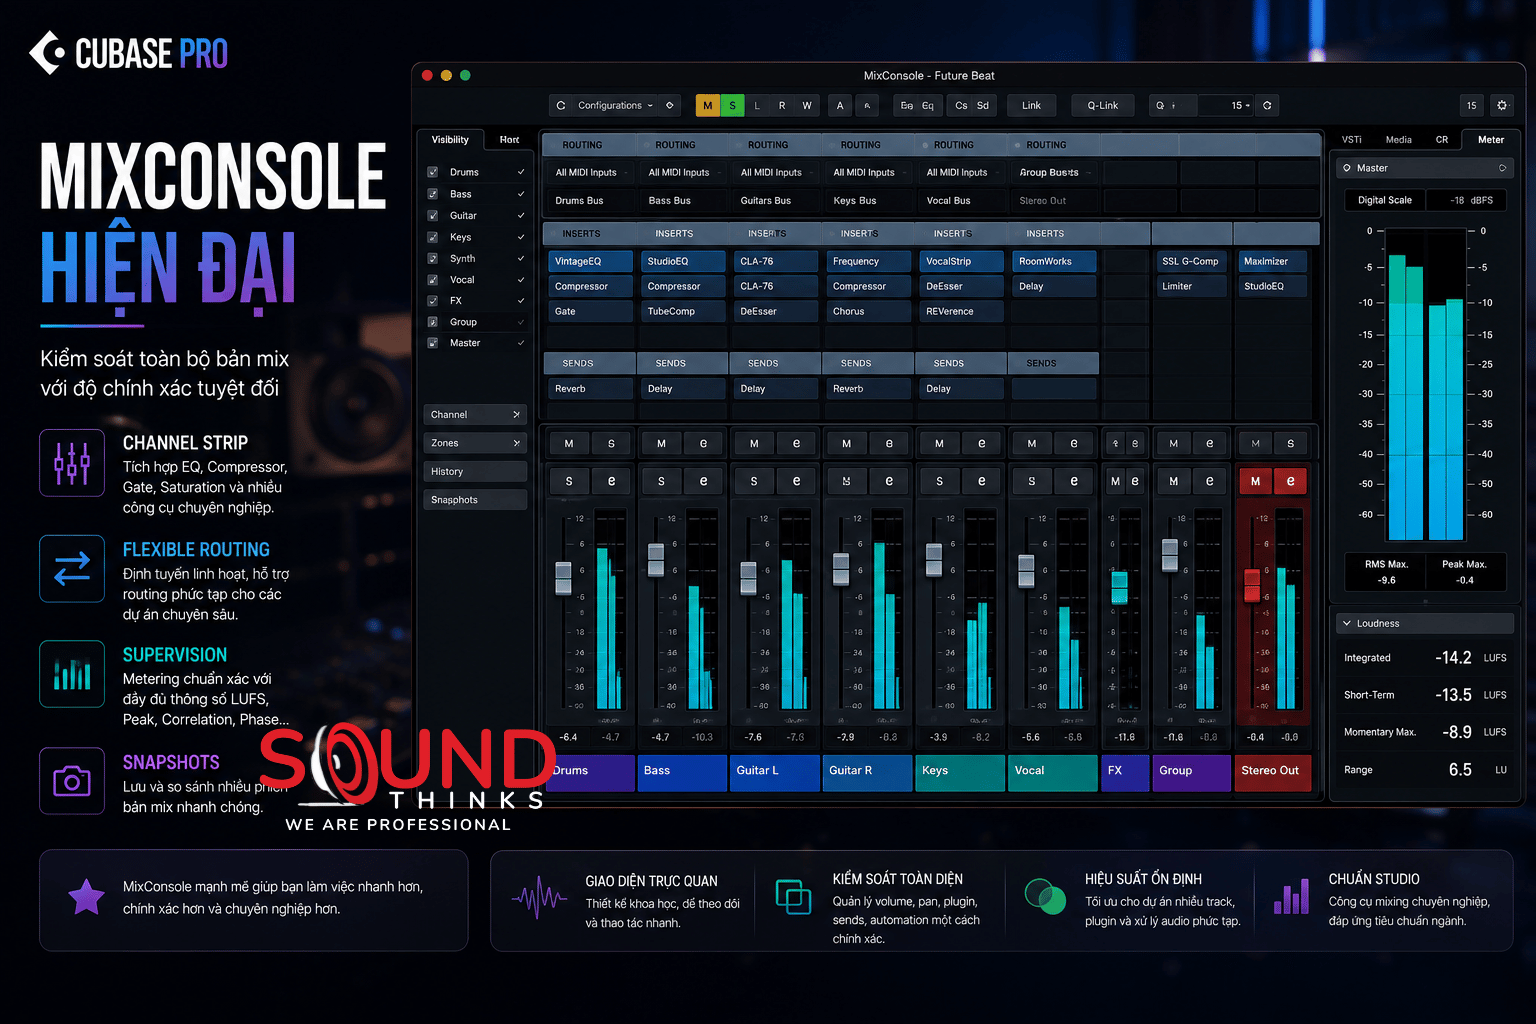
Task: Click the overlapping squares icon beside Kiểm Soát Toàn Diện
Action: 794,896
